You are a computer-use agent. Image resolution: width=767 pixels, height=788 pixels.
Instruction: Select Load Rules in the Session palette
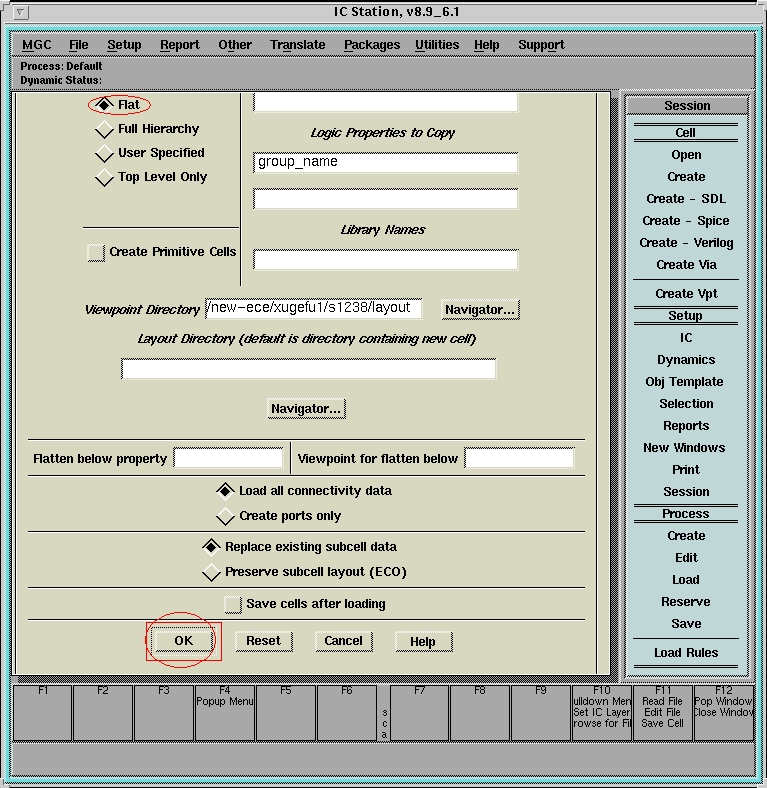tap(686, 653)
